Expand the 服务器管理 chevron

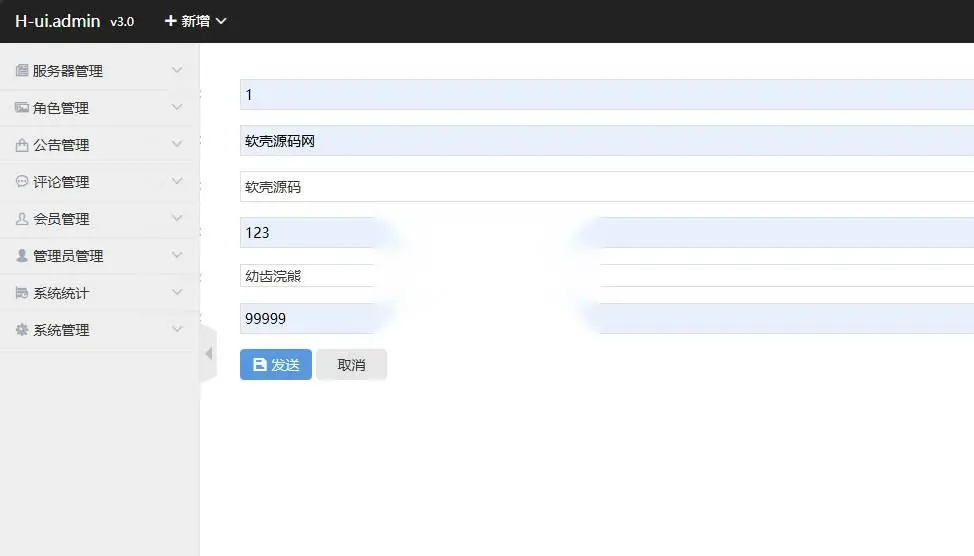177,70
